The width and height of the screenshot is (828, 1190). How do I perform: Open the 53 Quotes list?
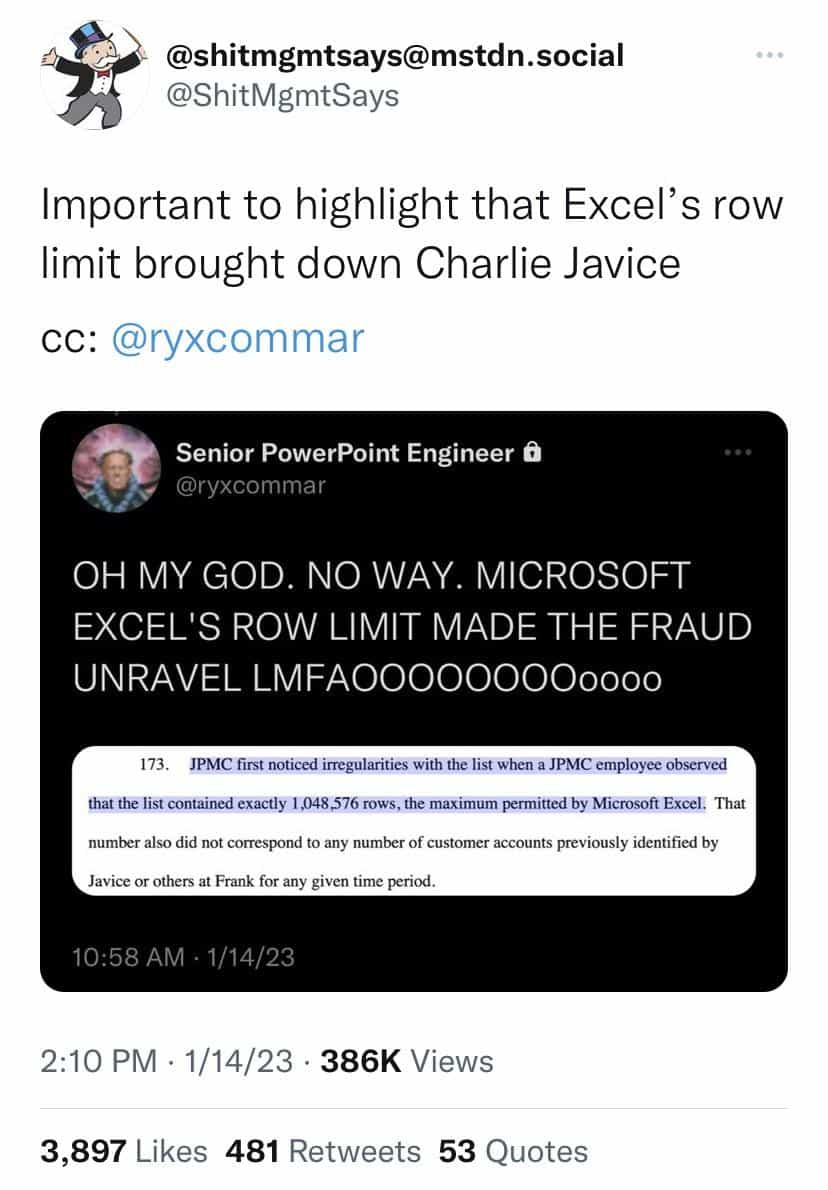click(512, 1151)
